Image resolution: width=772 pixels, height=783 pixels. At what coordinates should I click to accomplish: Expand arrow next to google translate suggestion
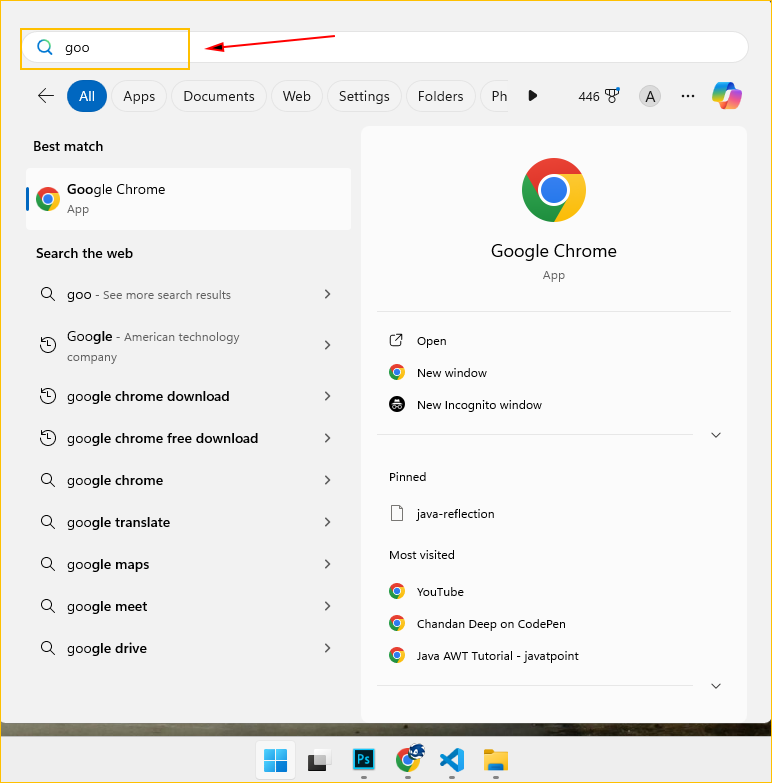pos(327,522)
